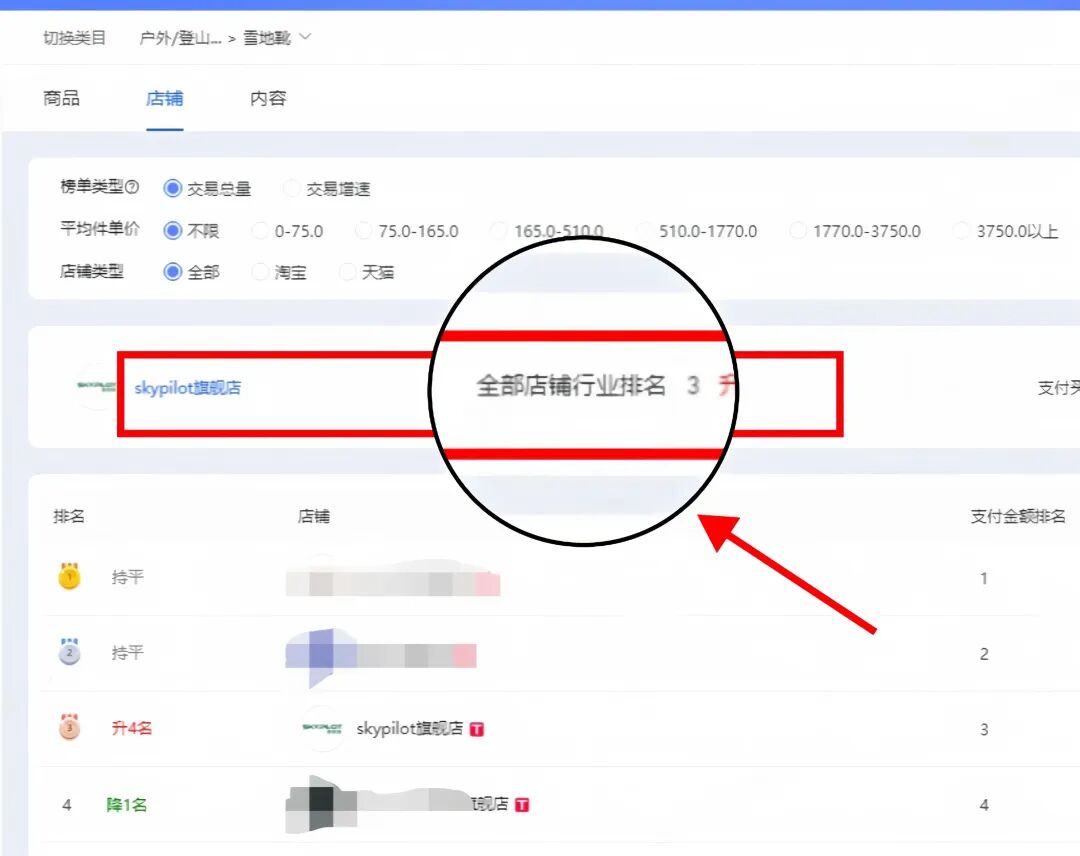This screenshot has width=1080, height=856.
Task: Choose the 75.0-165.0 price range
Action: [363, 230]
